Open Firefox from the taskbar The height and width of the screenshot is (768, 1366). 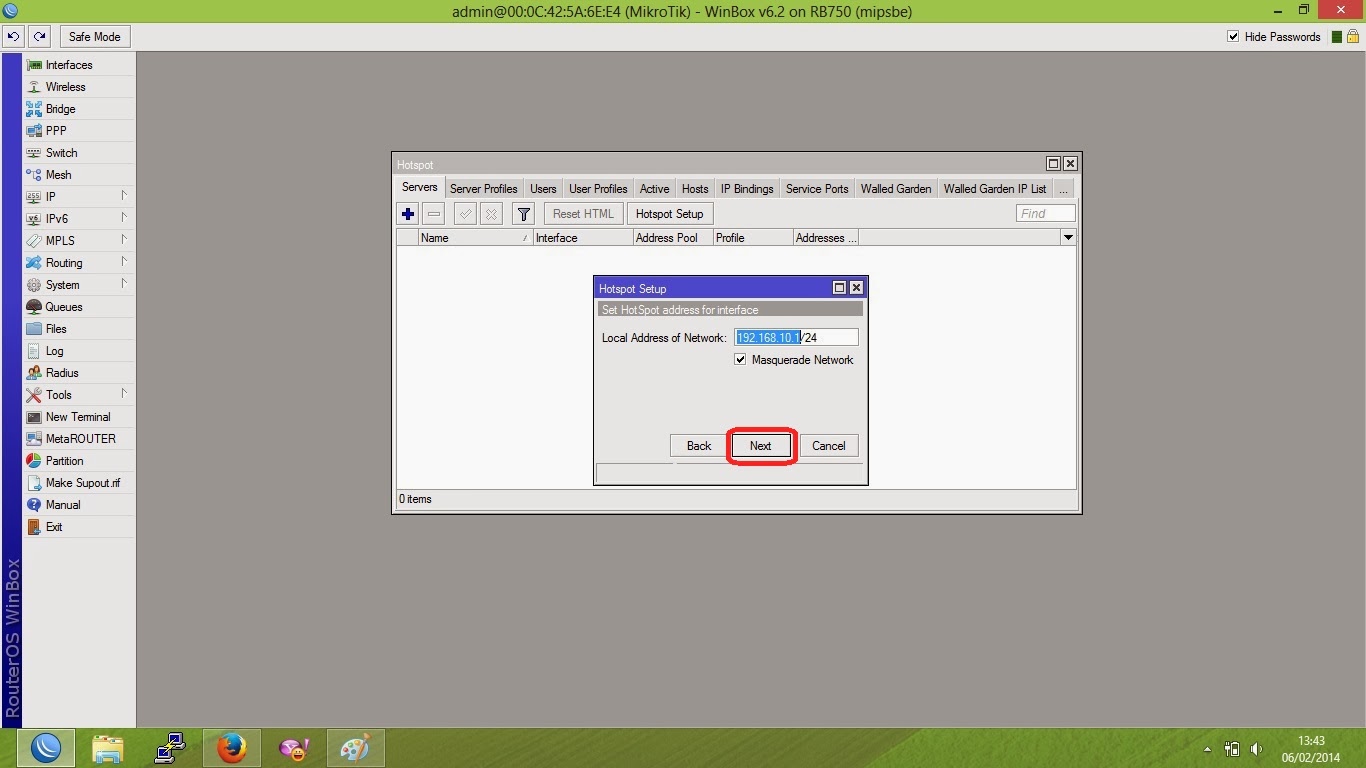click(x=232, y=748)
